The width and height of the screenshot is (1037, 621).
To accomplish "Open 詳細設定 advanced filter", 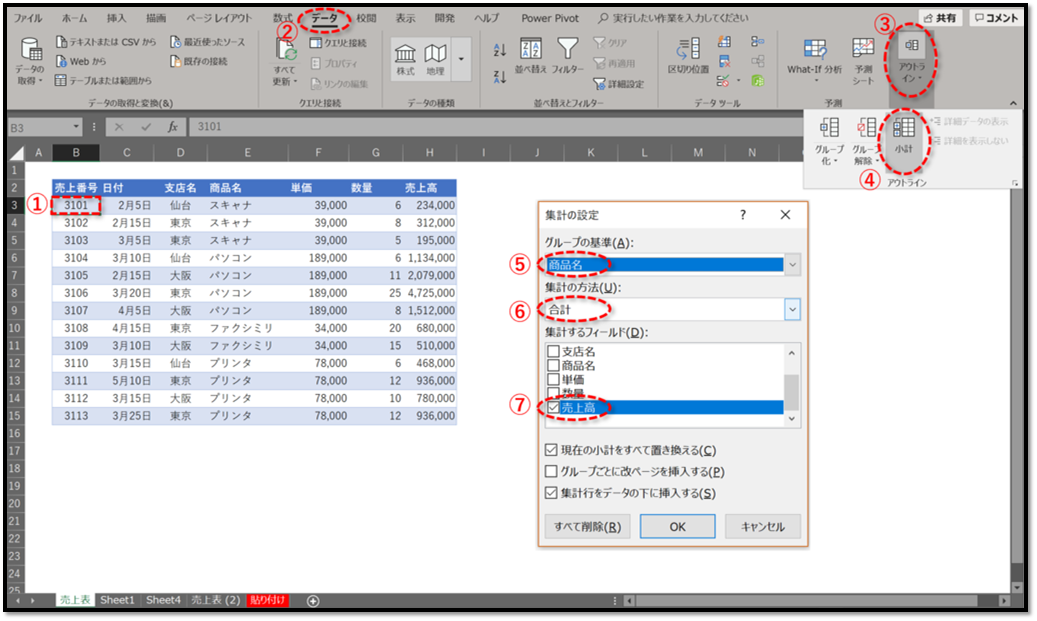I will [618, 84].
